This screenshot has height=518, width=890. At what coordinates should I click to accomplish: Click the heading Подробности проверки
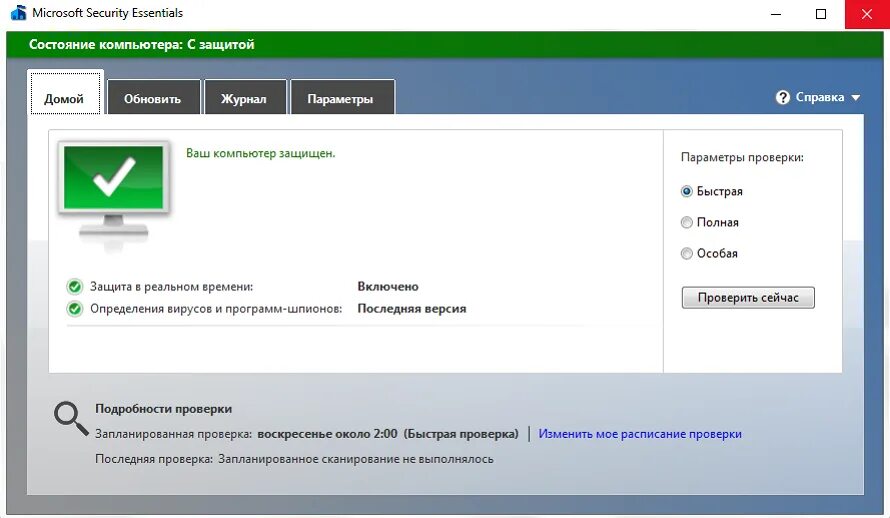click(x=163, y=408)
